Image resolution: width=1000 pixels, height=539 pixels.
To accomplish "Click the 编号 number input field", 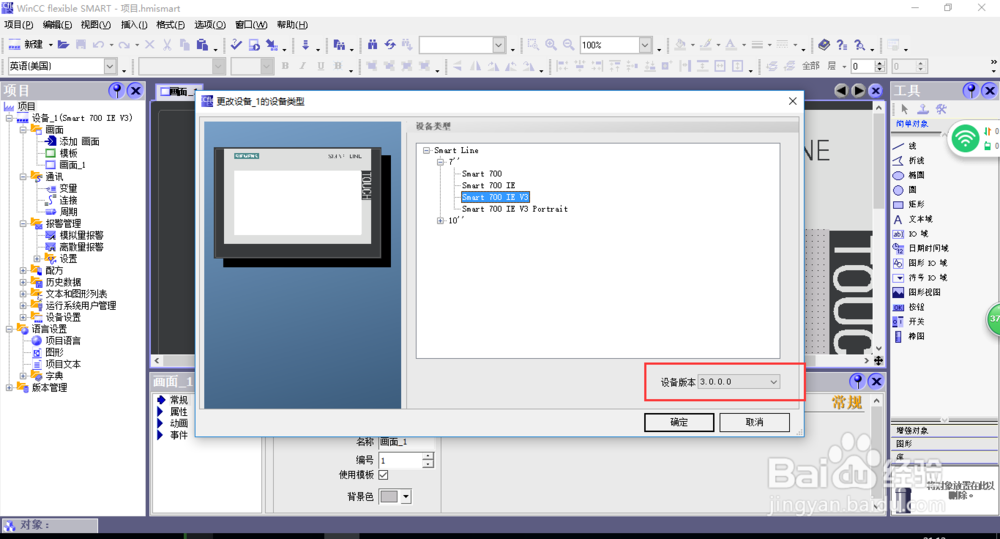I will tap(401, 460).
